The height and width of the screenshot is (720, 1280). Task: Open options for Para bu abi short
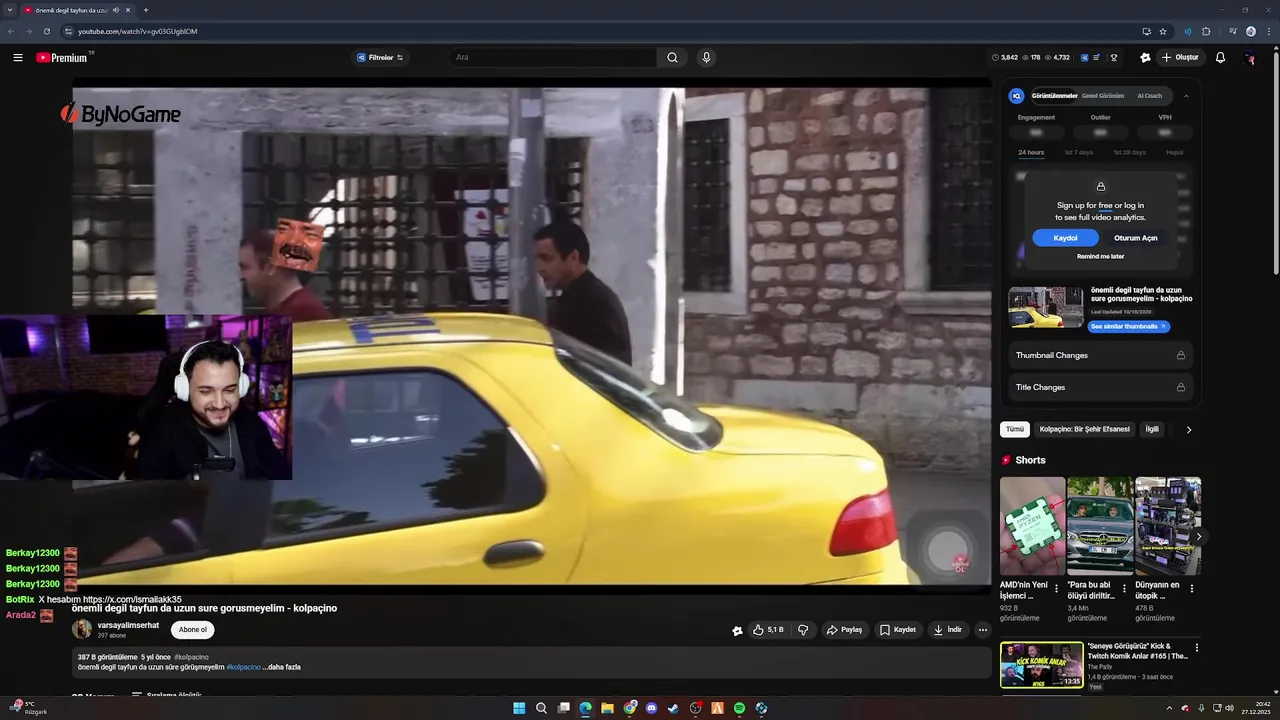click(x=1124, y=589)
